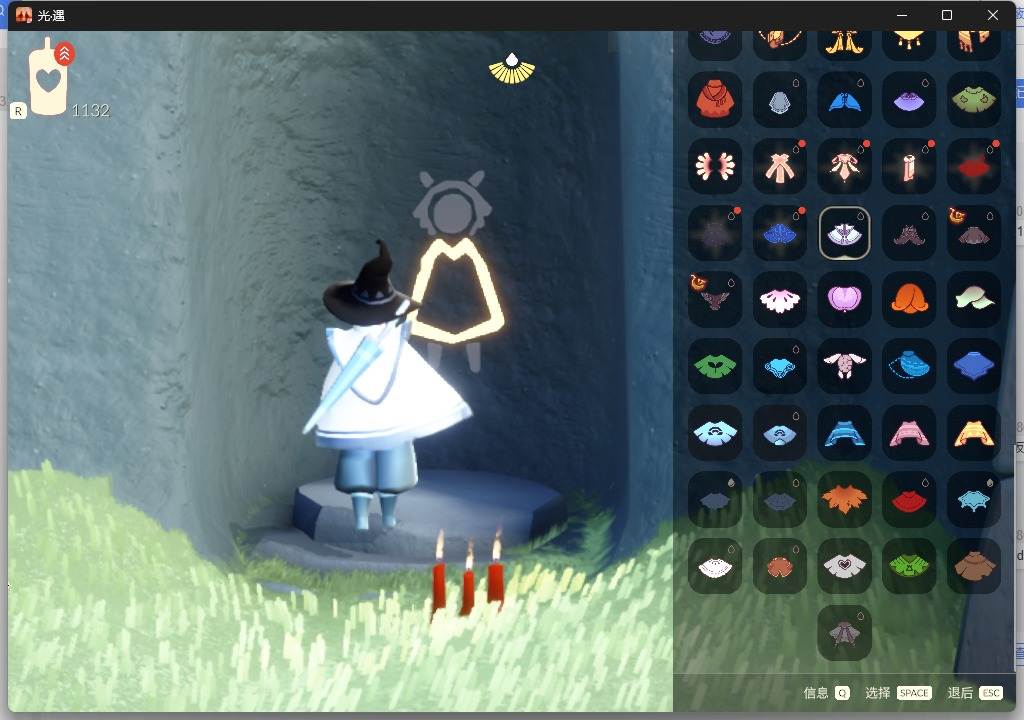Choose the pink striped cape
1024x720 pixels.
click(x=909, y=433)
